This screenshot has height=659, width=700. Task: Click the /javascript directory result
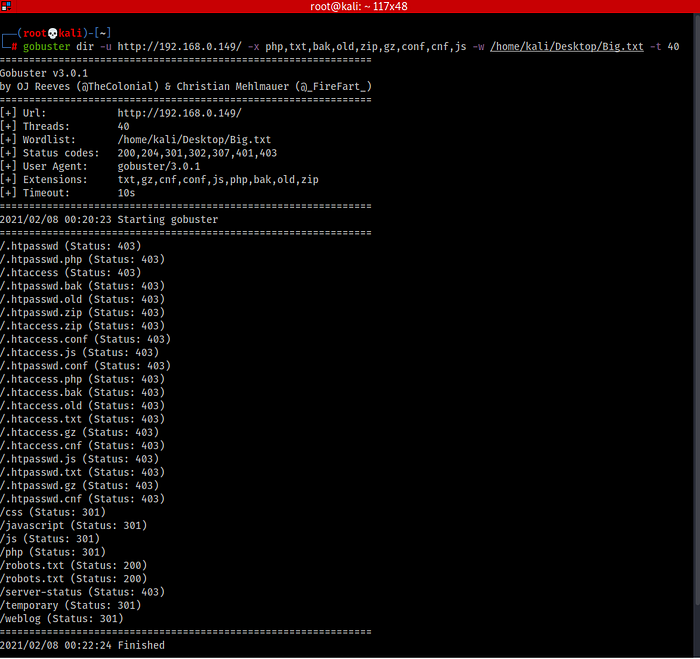74,525
